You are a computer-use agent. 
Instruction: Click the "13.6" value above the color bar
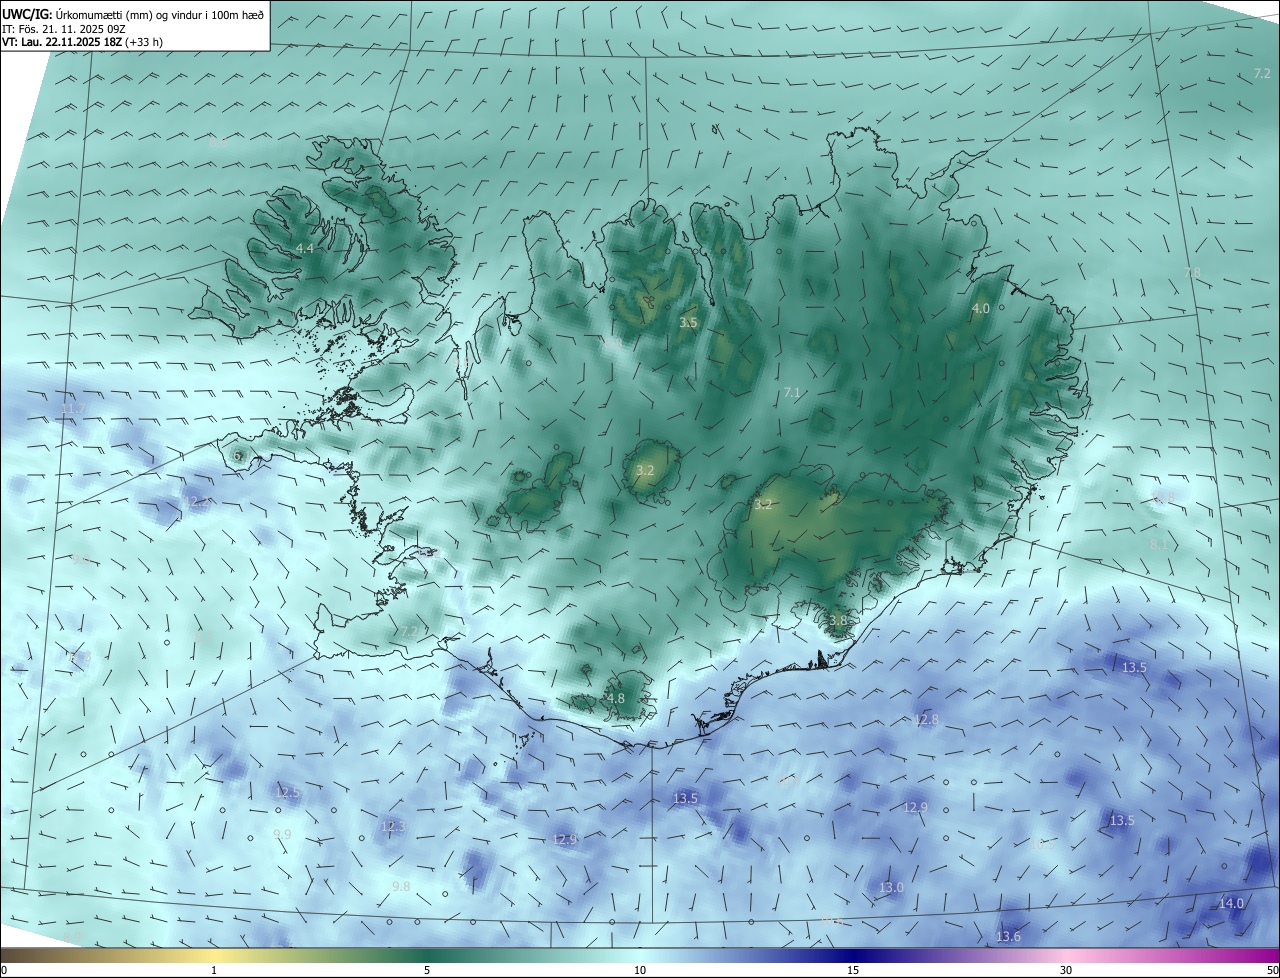(x=1008, y=937)
